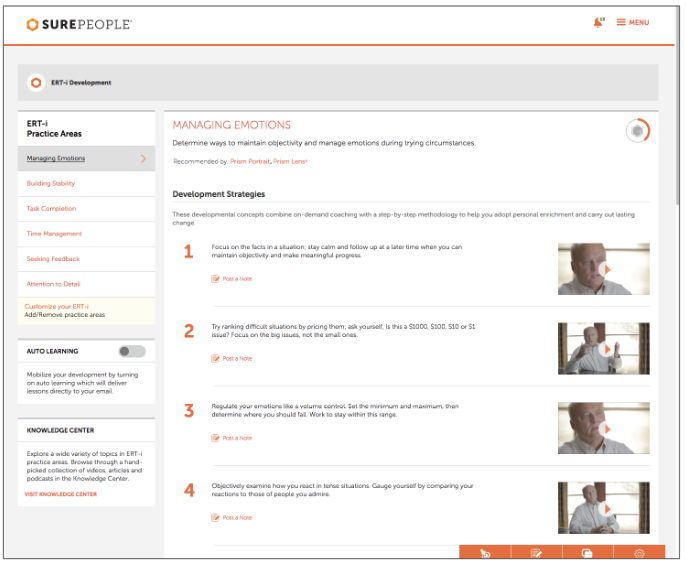Click the settings gear icon in bottom toolbar
The width and height of the screenshot is (686, 566).
(x=639, y=553)
